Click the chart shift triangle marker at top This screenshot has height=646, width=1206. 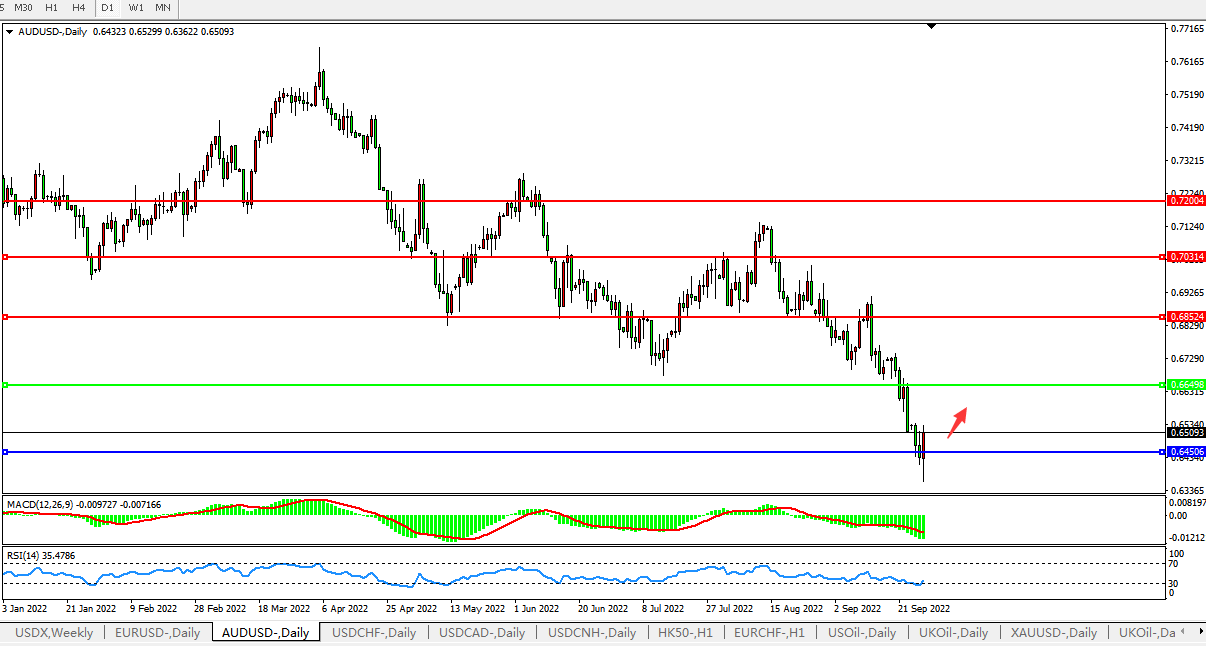pyautogui.click(x=931, y=27)
